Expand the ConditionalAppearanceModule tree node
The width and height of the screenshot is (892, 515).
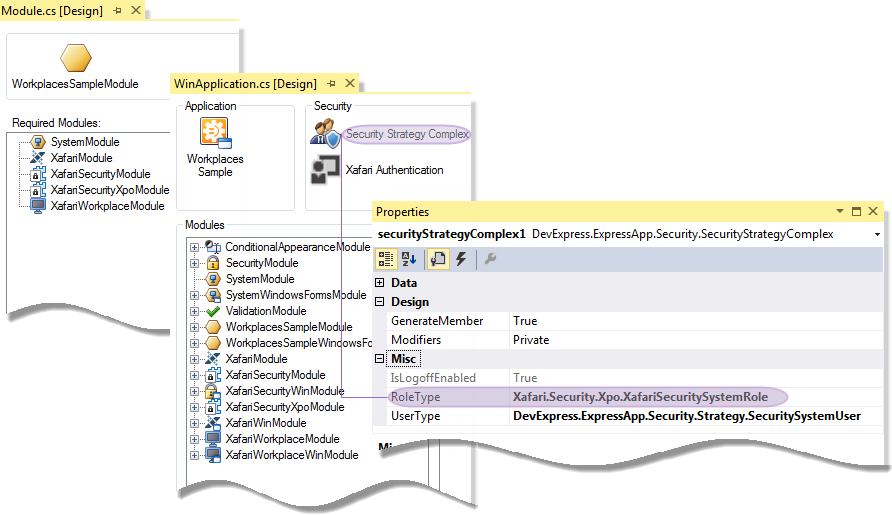point(194,247)
